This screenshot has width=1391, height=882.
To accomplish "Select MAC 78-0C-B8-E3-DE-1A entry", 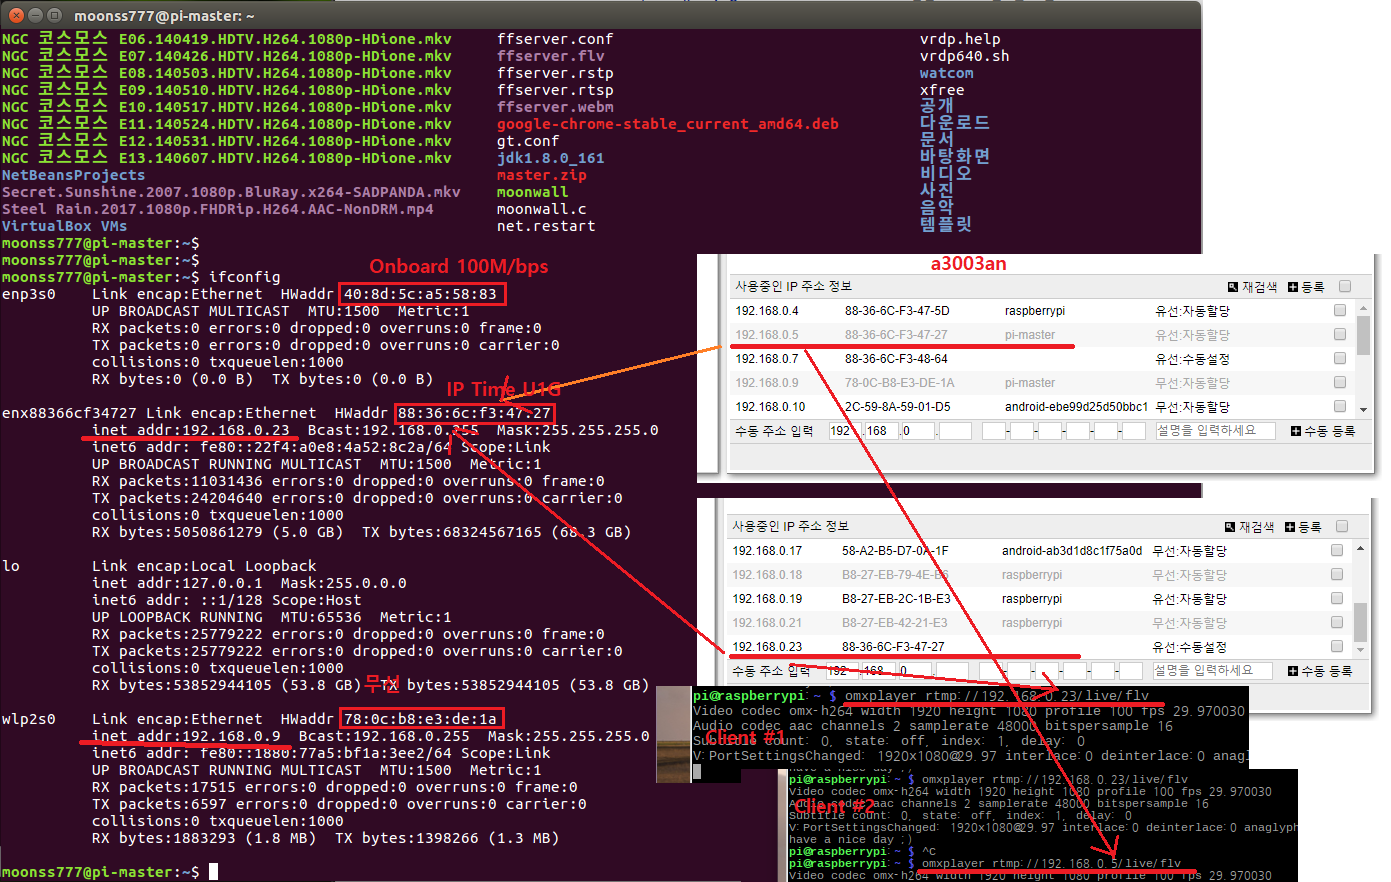I will [900, 383].
